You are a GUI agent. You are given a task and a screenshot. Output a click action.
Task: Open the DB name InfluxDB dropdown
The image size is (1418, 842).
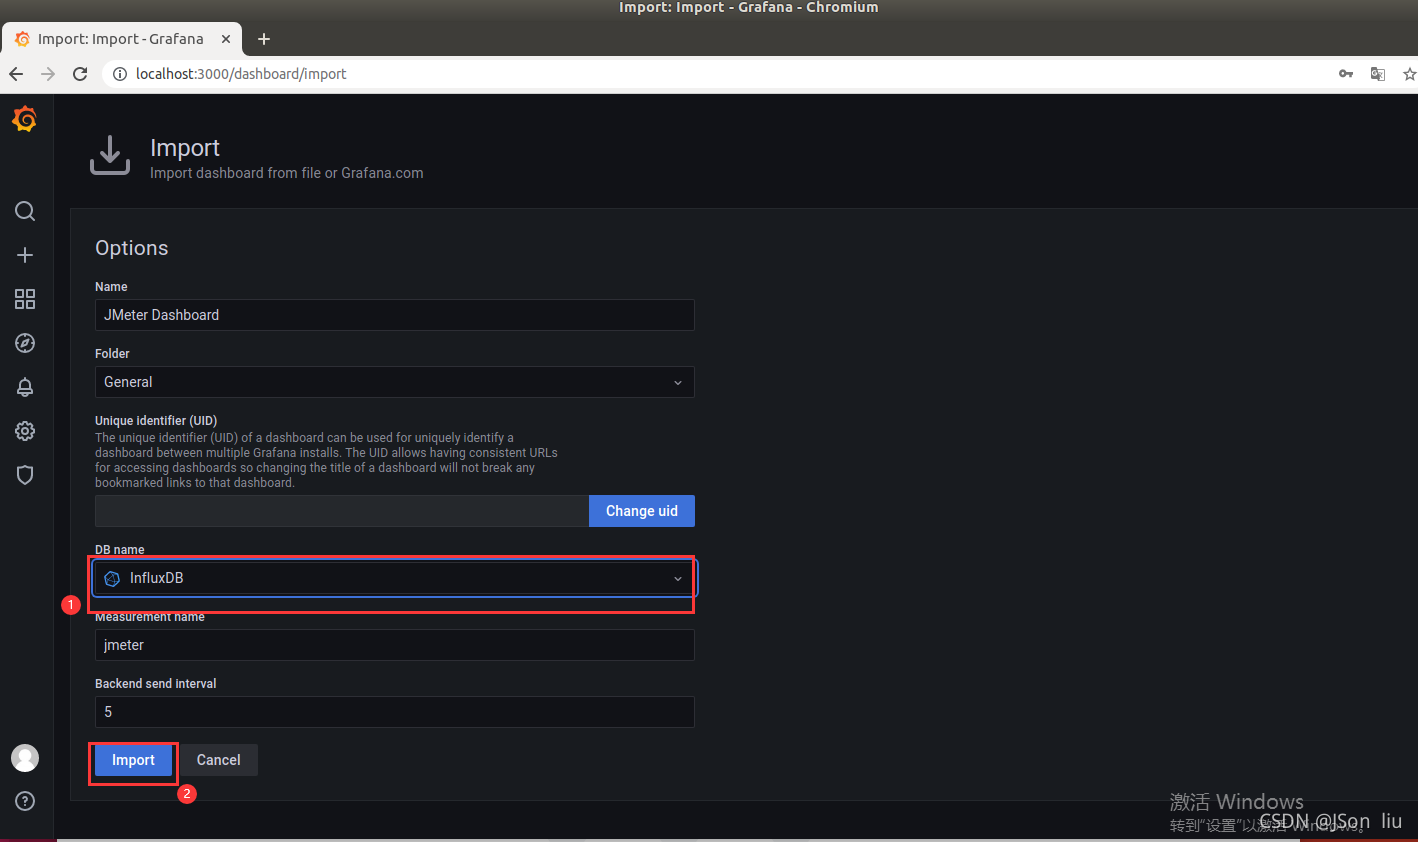click(x=394, y=578)
